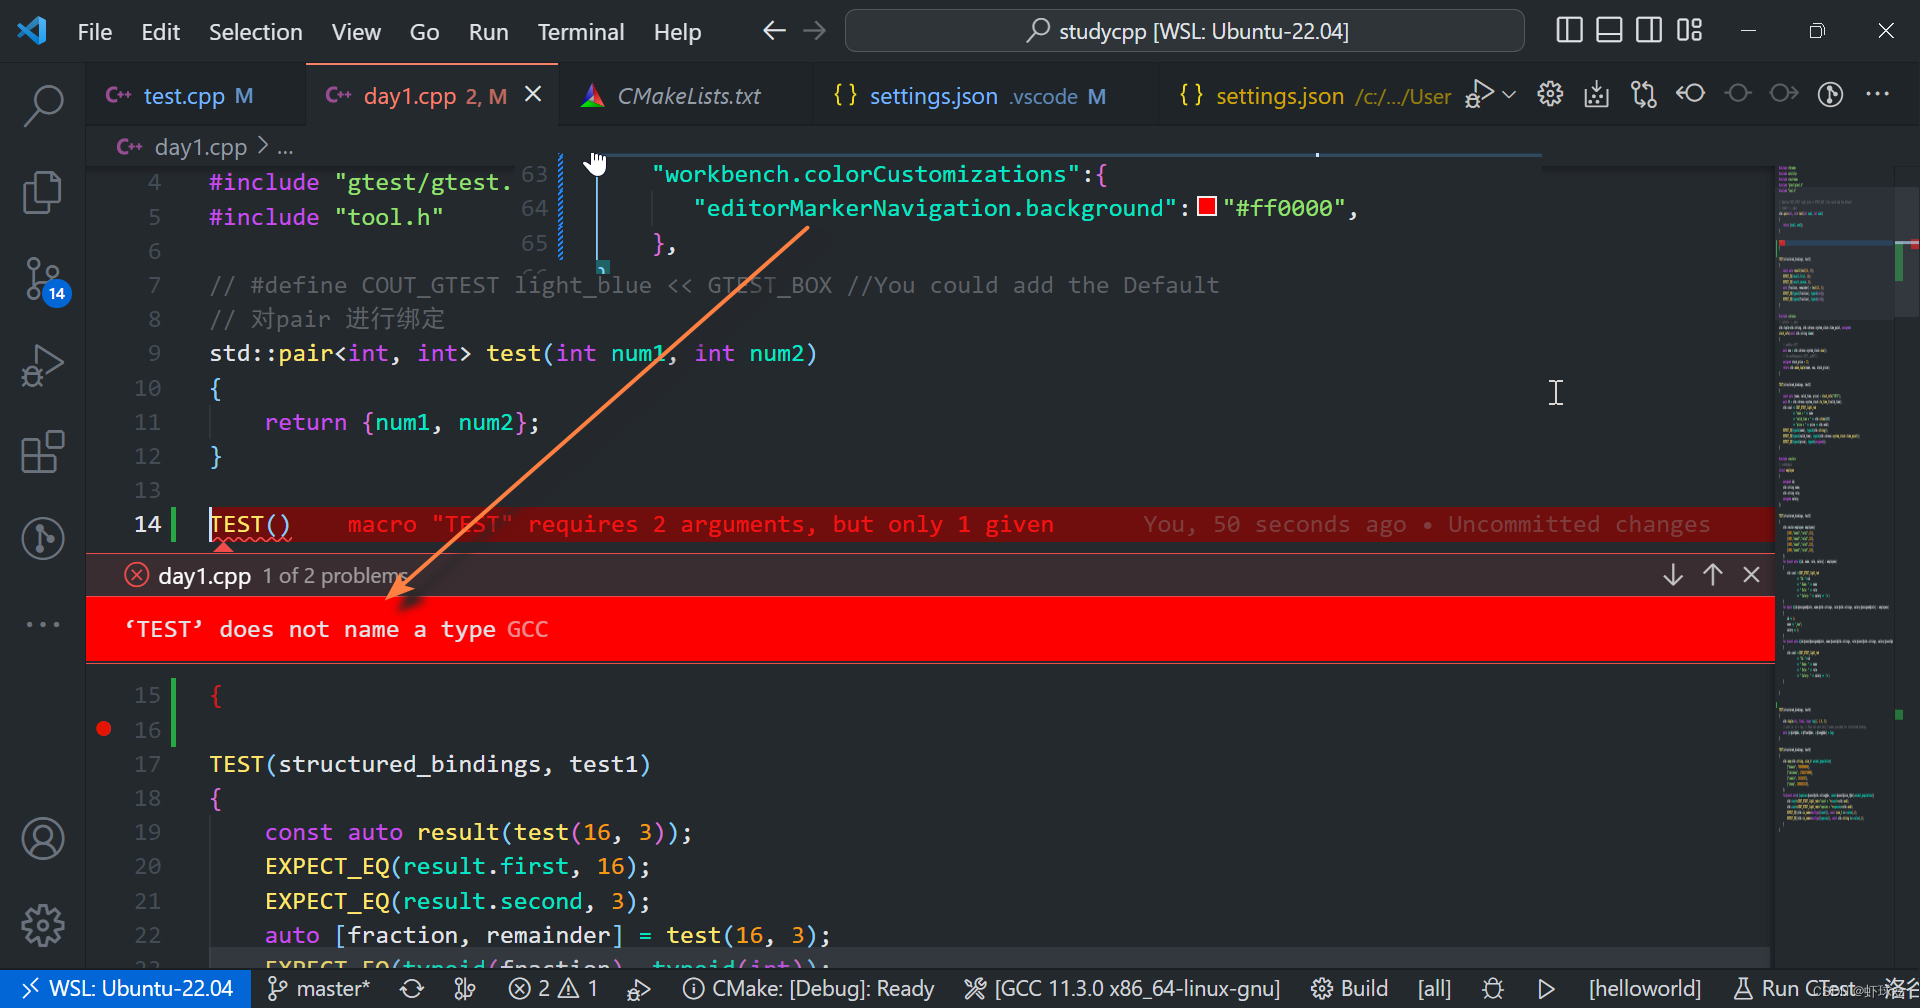The height and width of the screenshot is (1008, 1920).
Task: Click the command center search box studycpp
Action: click(1185, 31)
